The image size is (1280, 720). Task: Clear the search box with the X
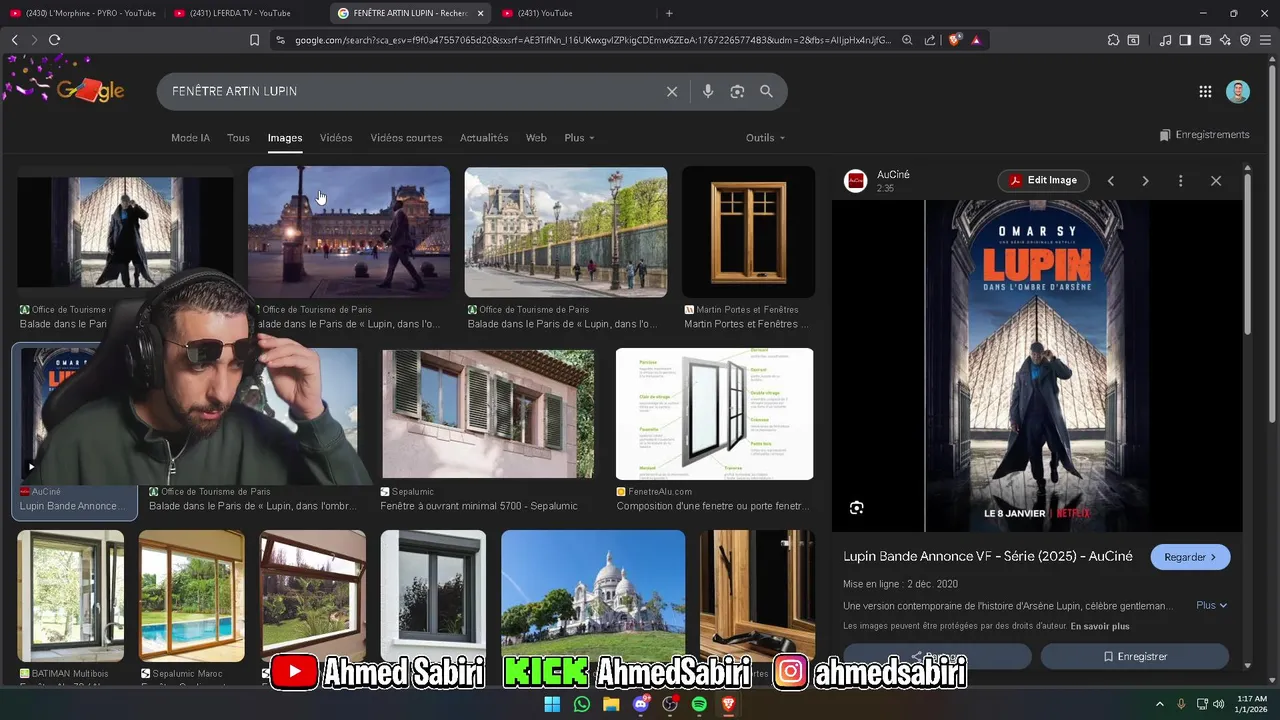[x=672, y=91]
